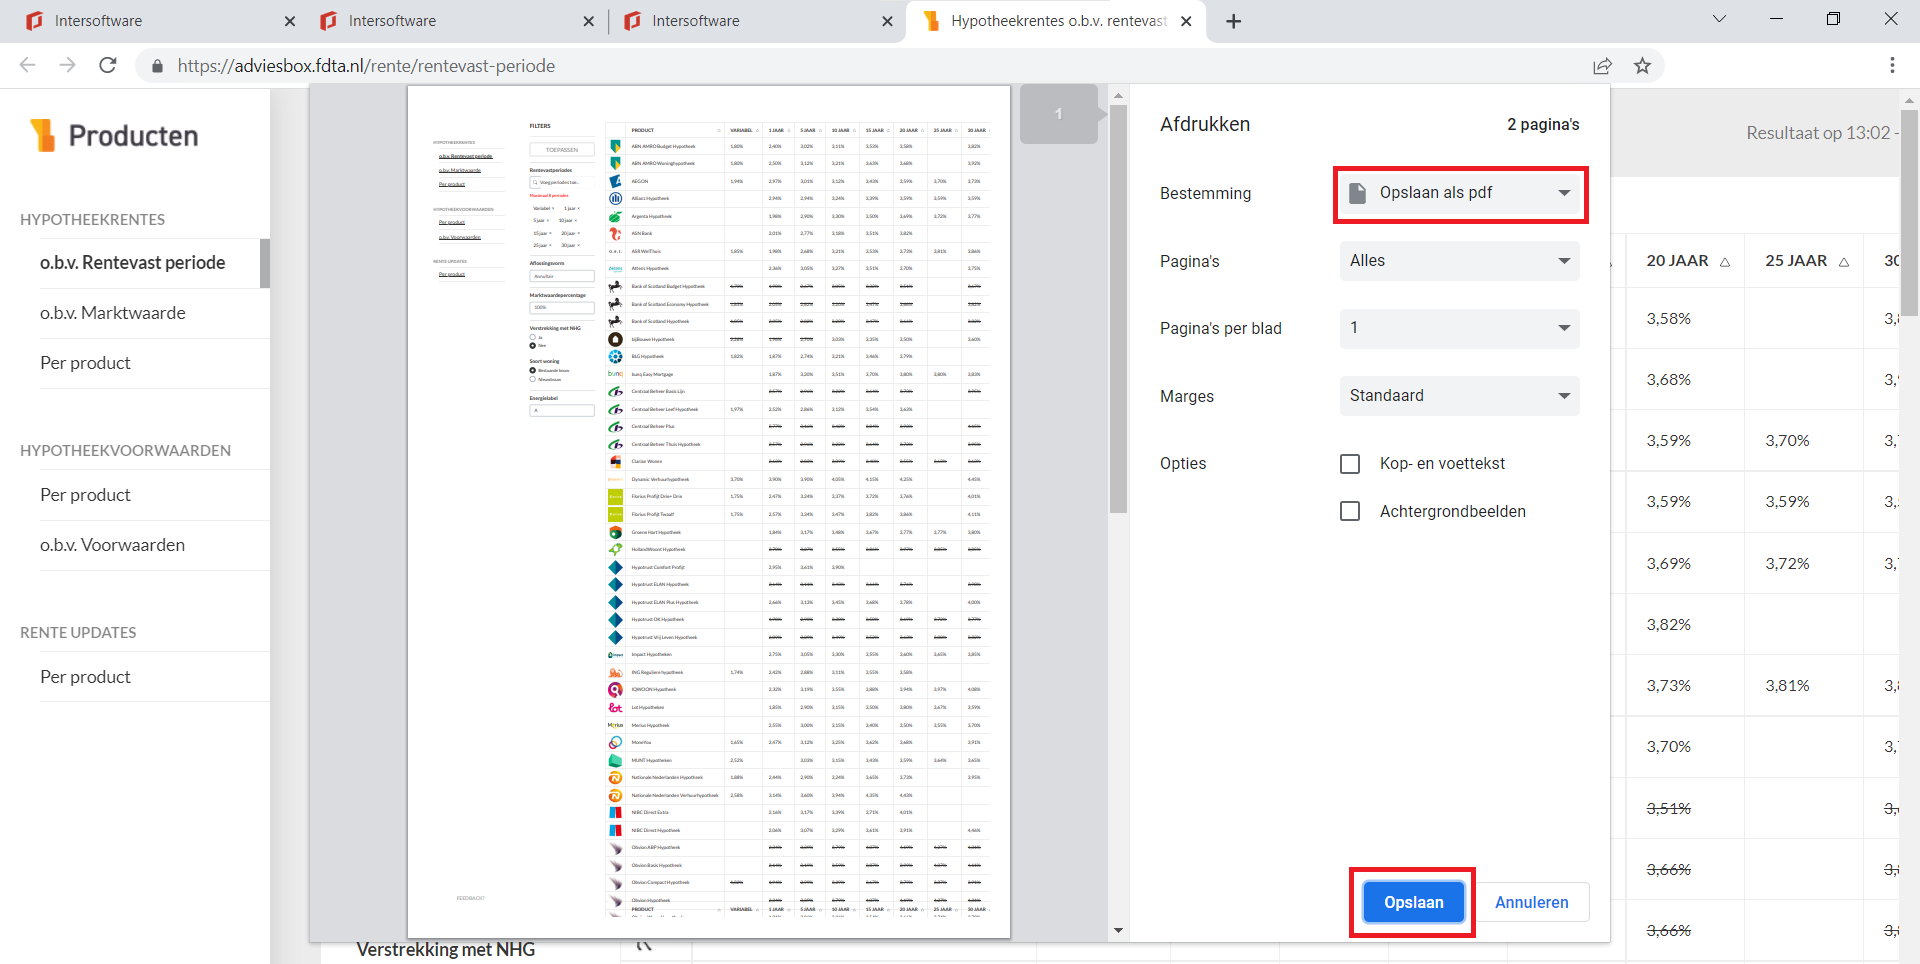Open a new browser tab
Screen dimensions: 1920x964
pyautogui.click(x=1234, y=21)
